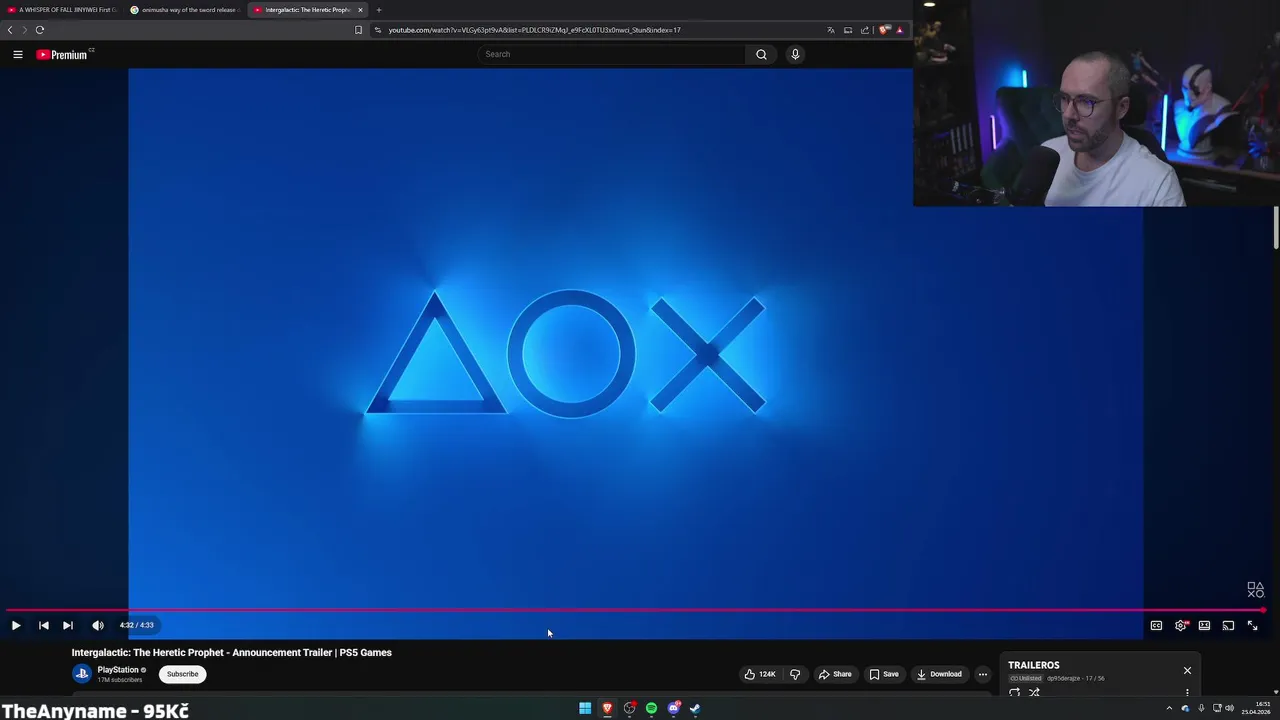
Task: Open Spotify from the taskbar
Action: coord(651,709)
